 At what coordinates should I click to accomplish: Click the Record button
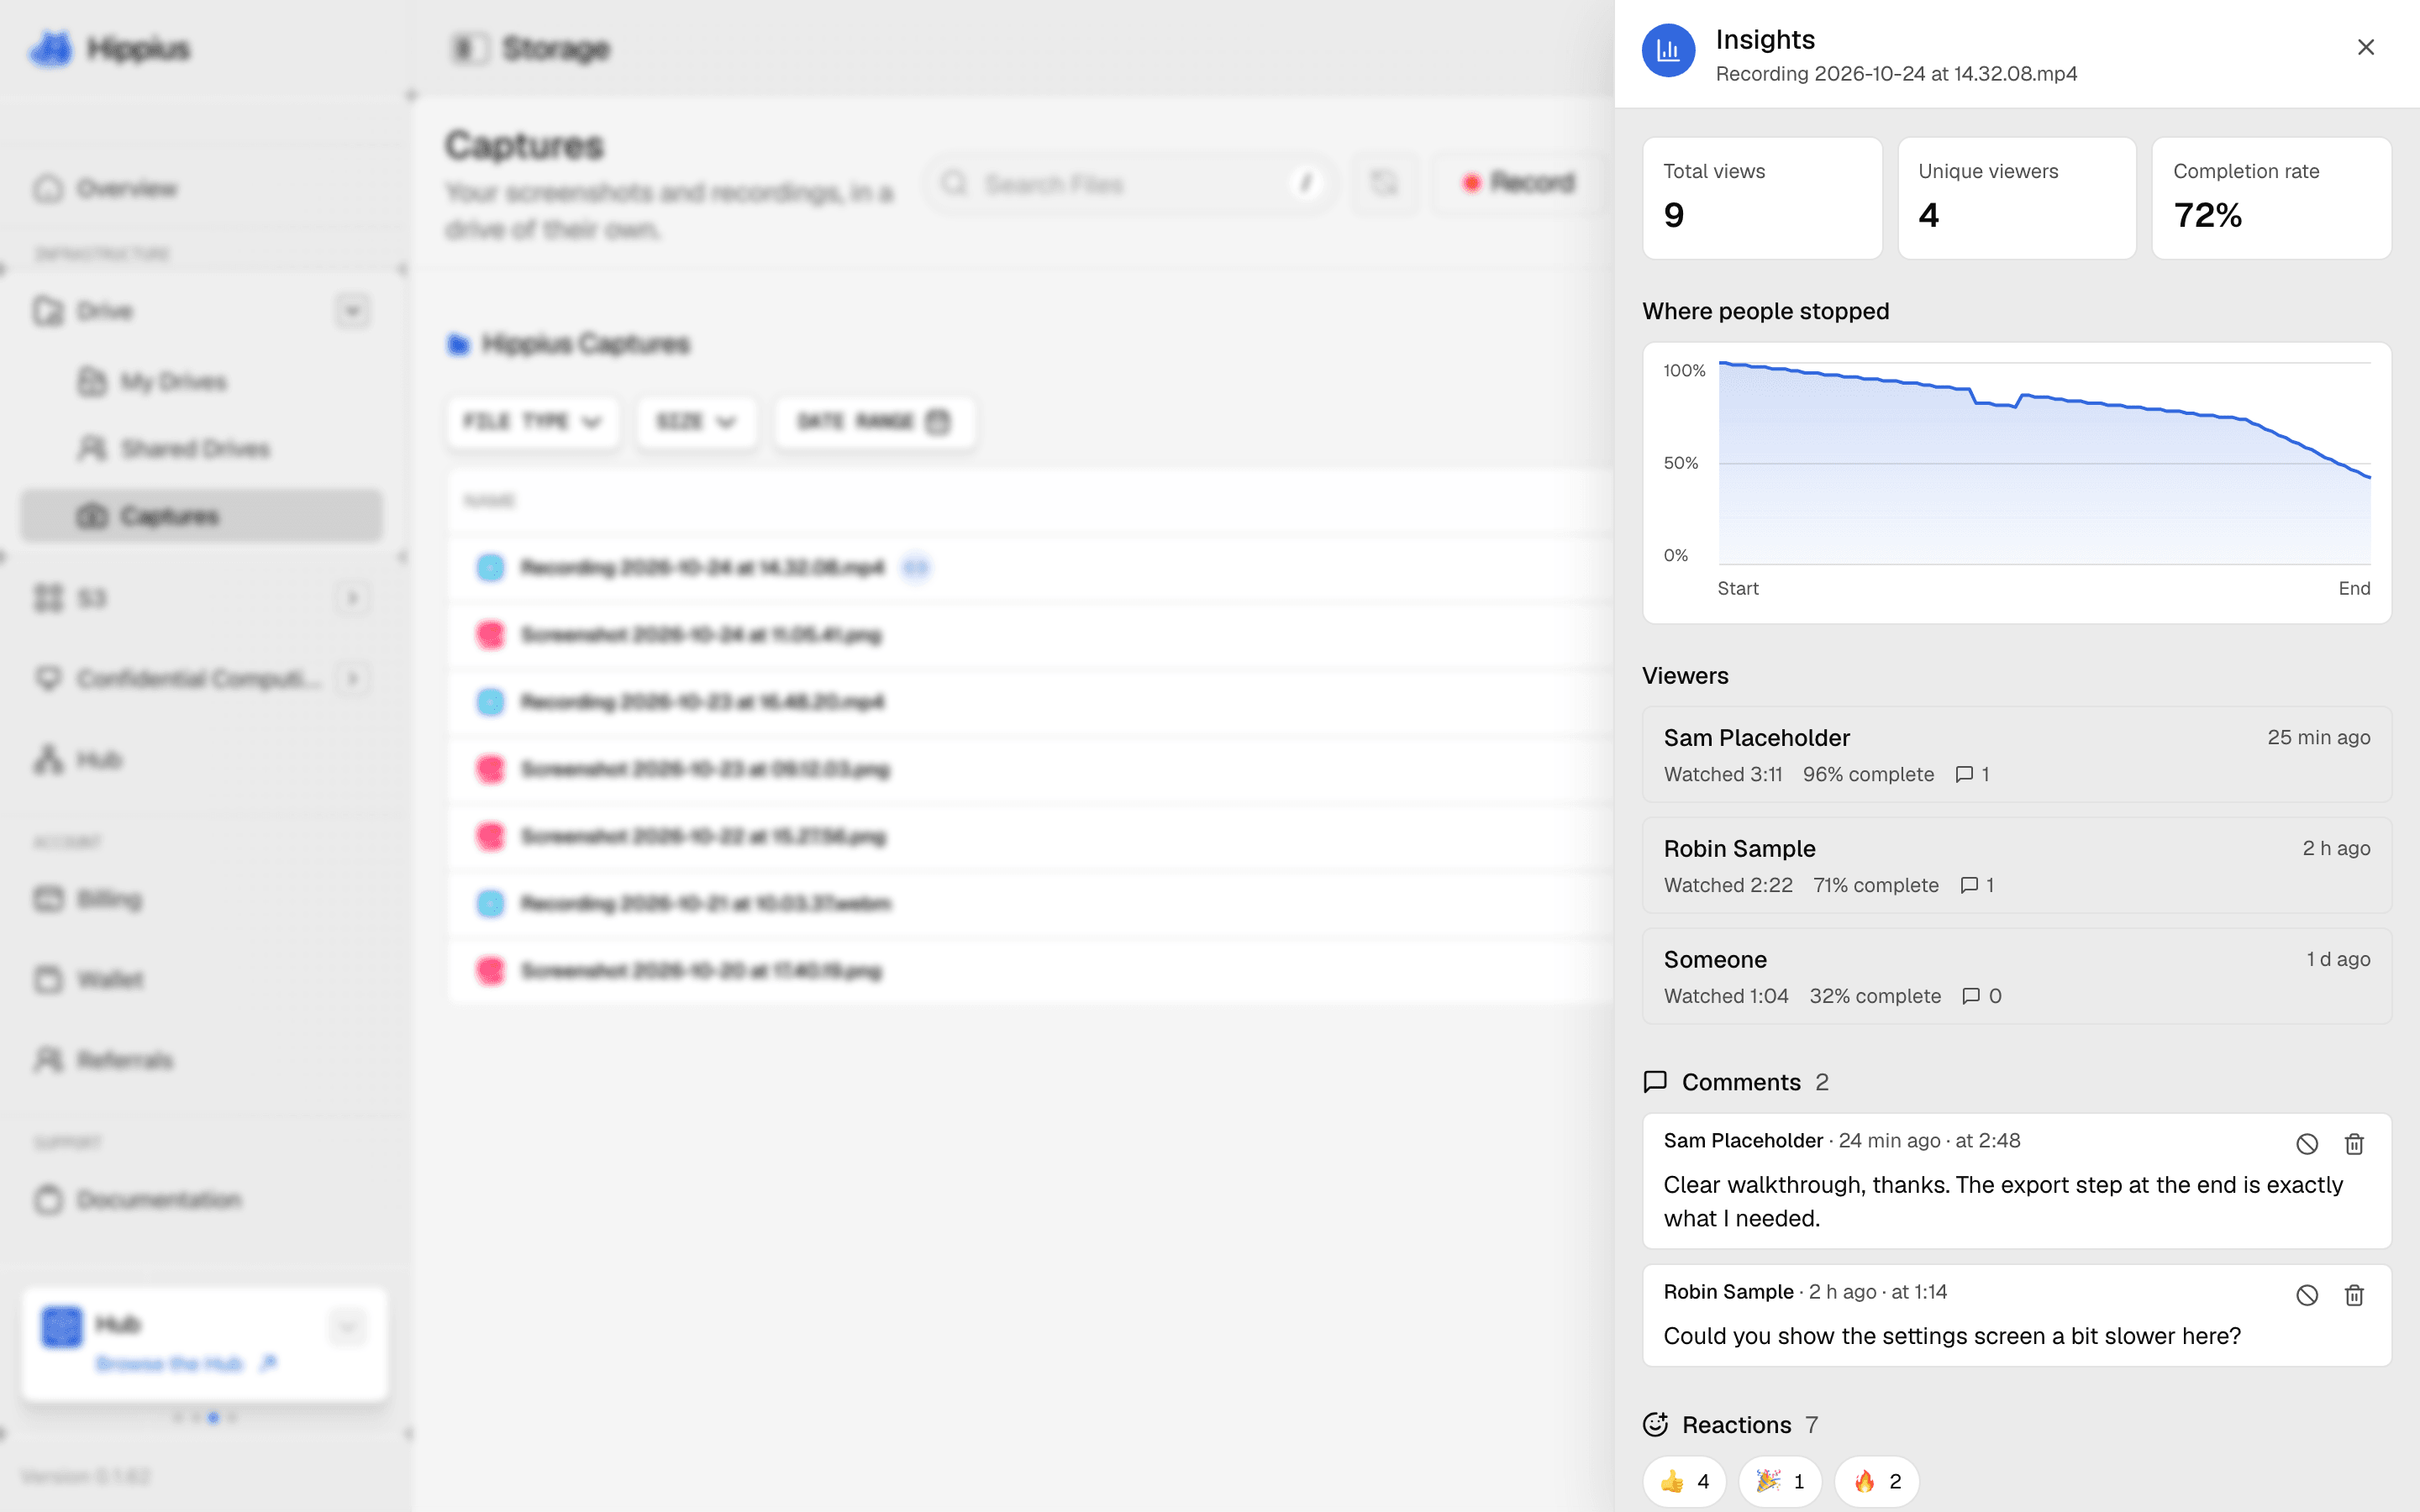(1518, 183)
